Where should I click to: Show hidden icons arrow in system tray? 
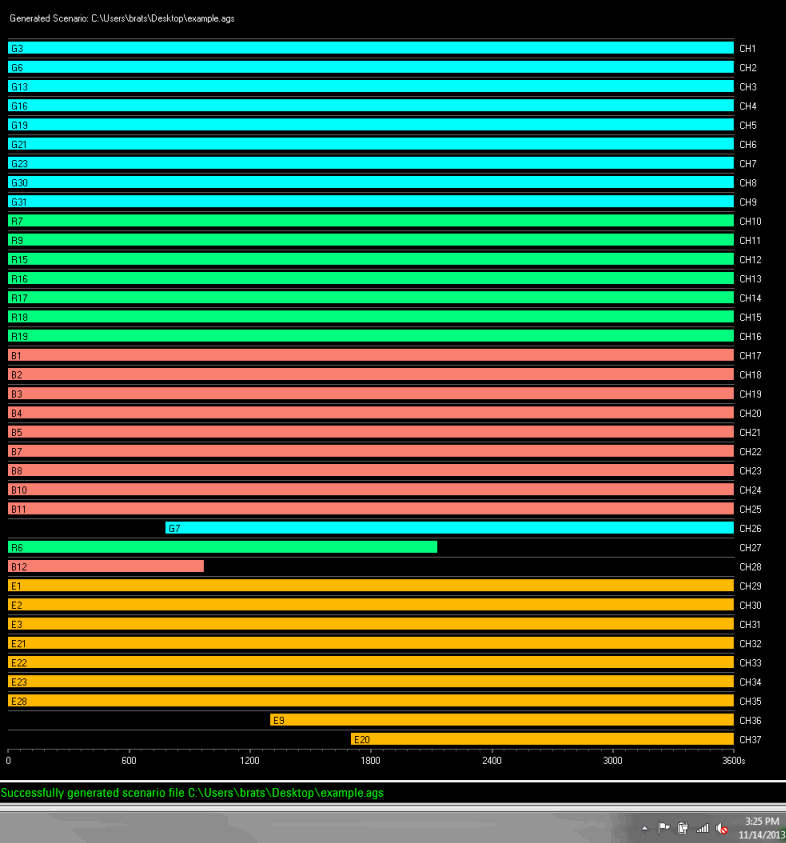coord(645,828)
